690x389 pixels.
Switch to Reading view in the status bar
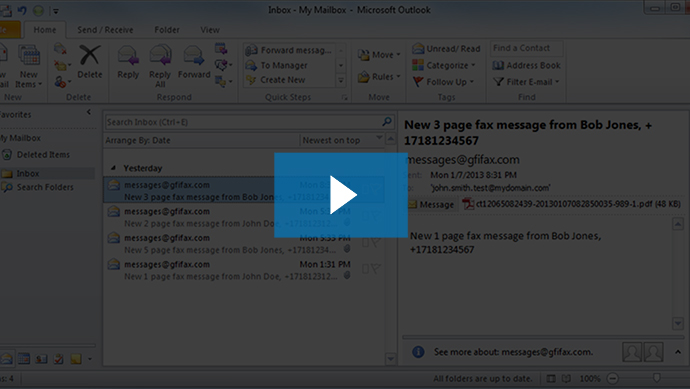(x=566, y=378)
